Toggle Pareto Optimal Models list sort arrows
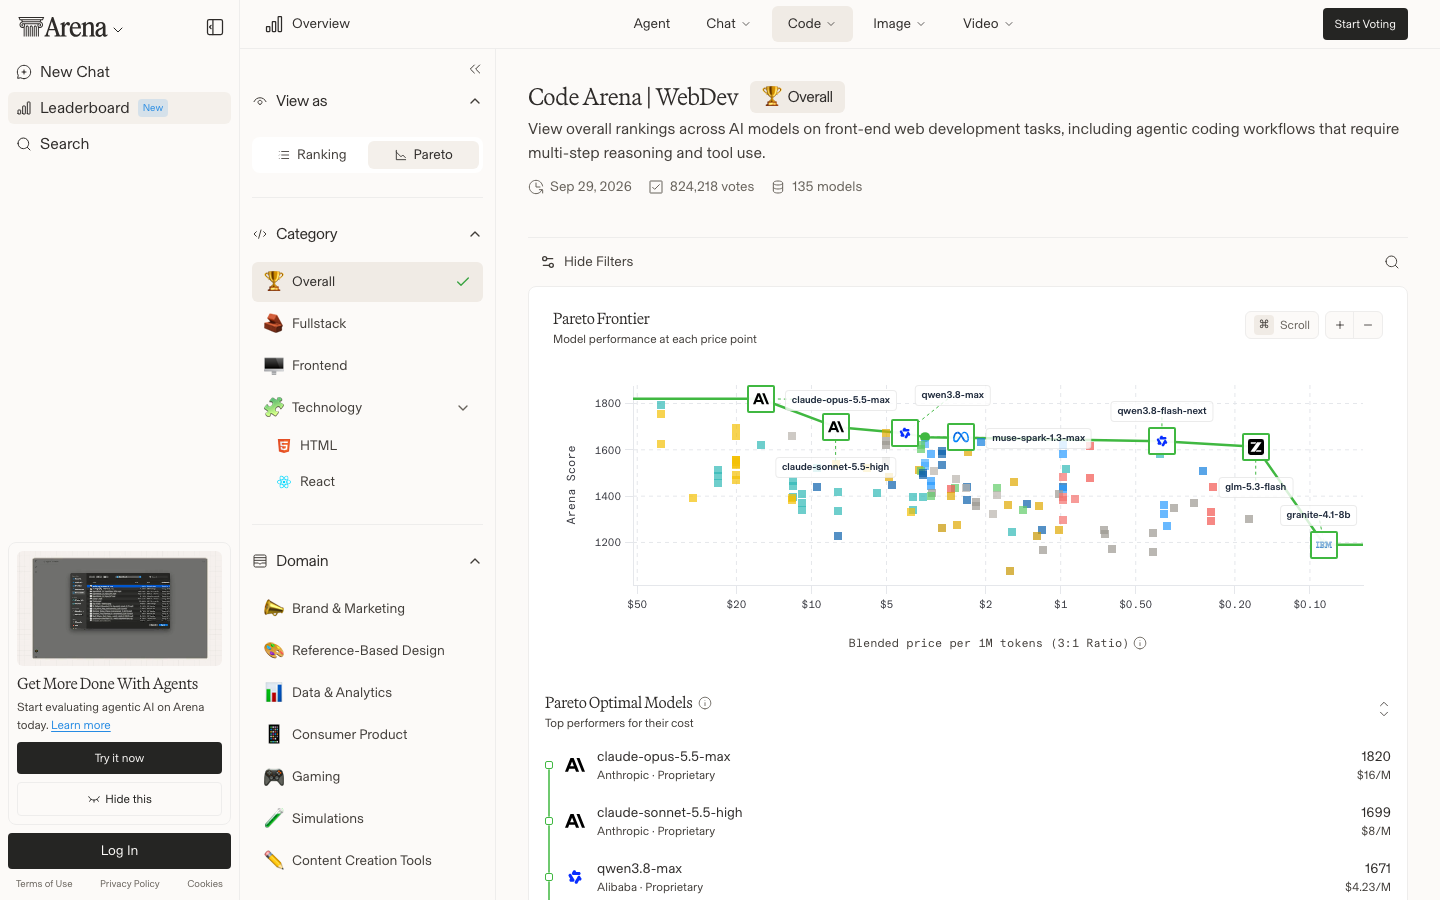This screenshot has width=1440, height=900. [x=1384, y=709]
